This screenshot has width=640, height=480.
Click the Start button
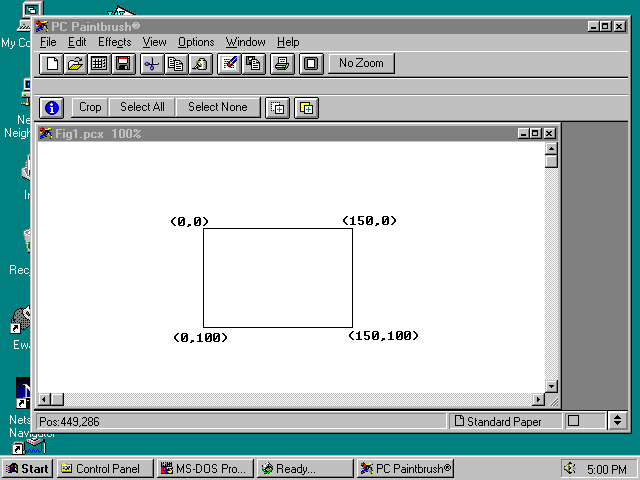27,469
